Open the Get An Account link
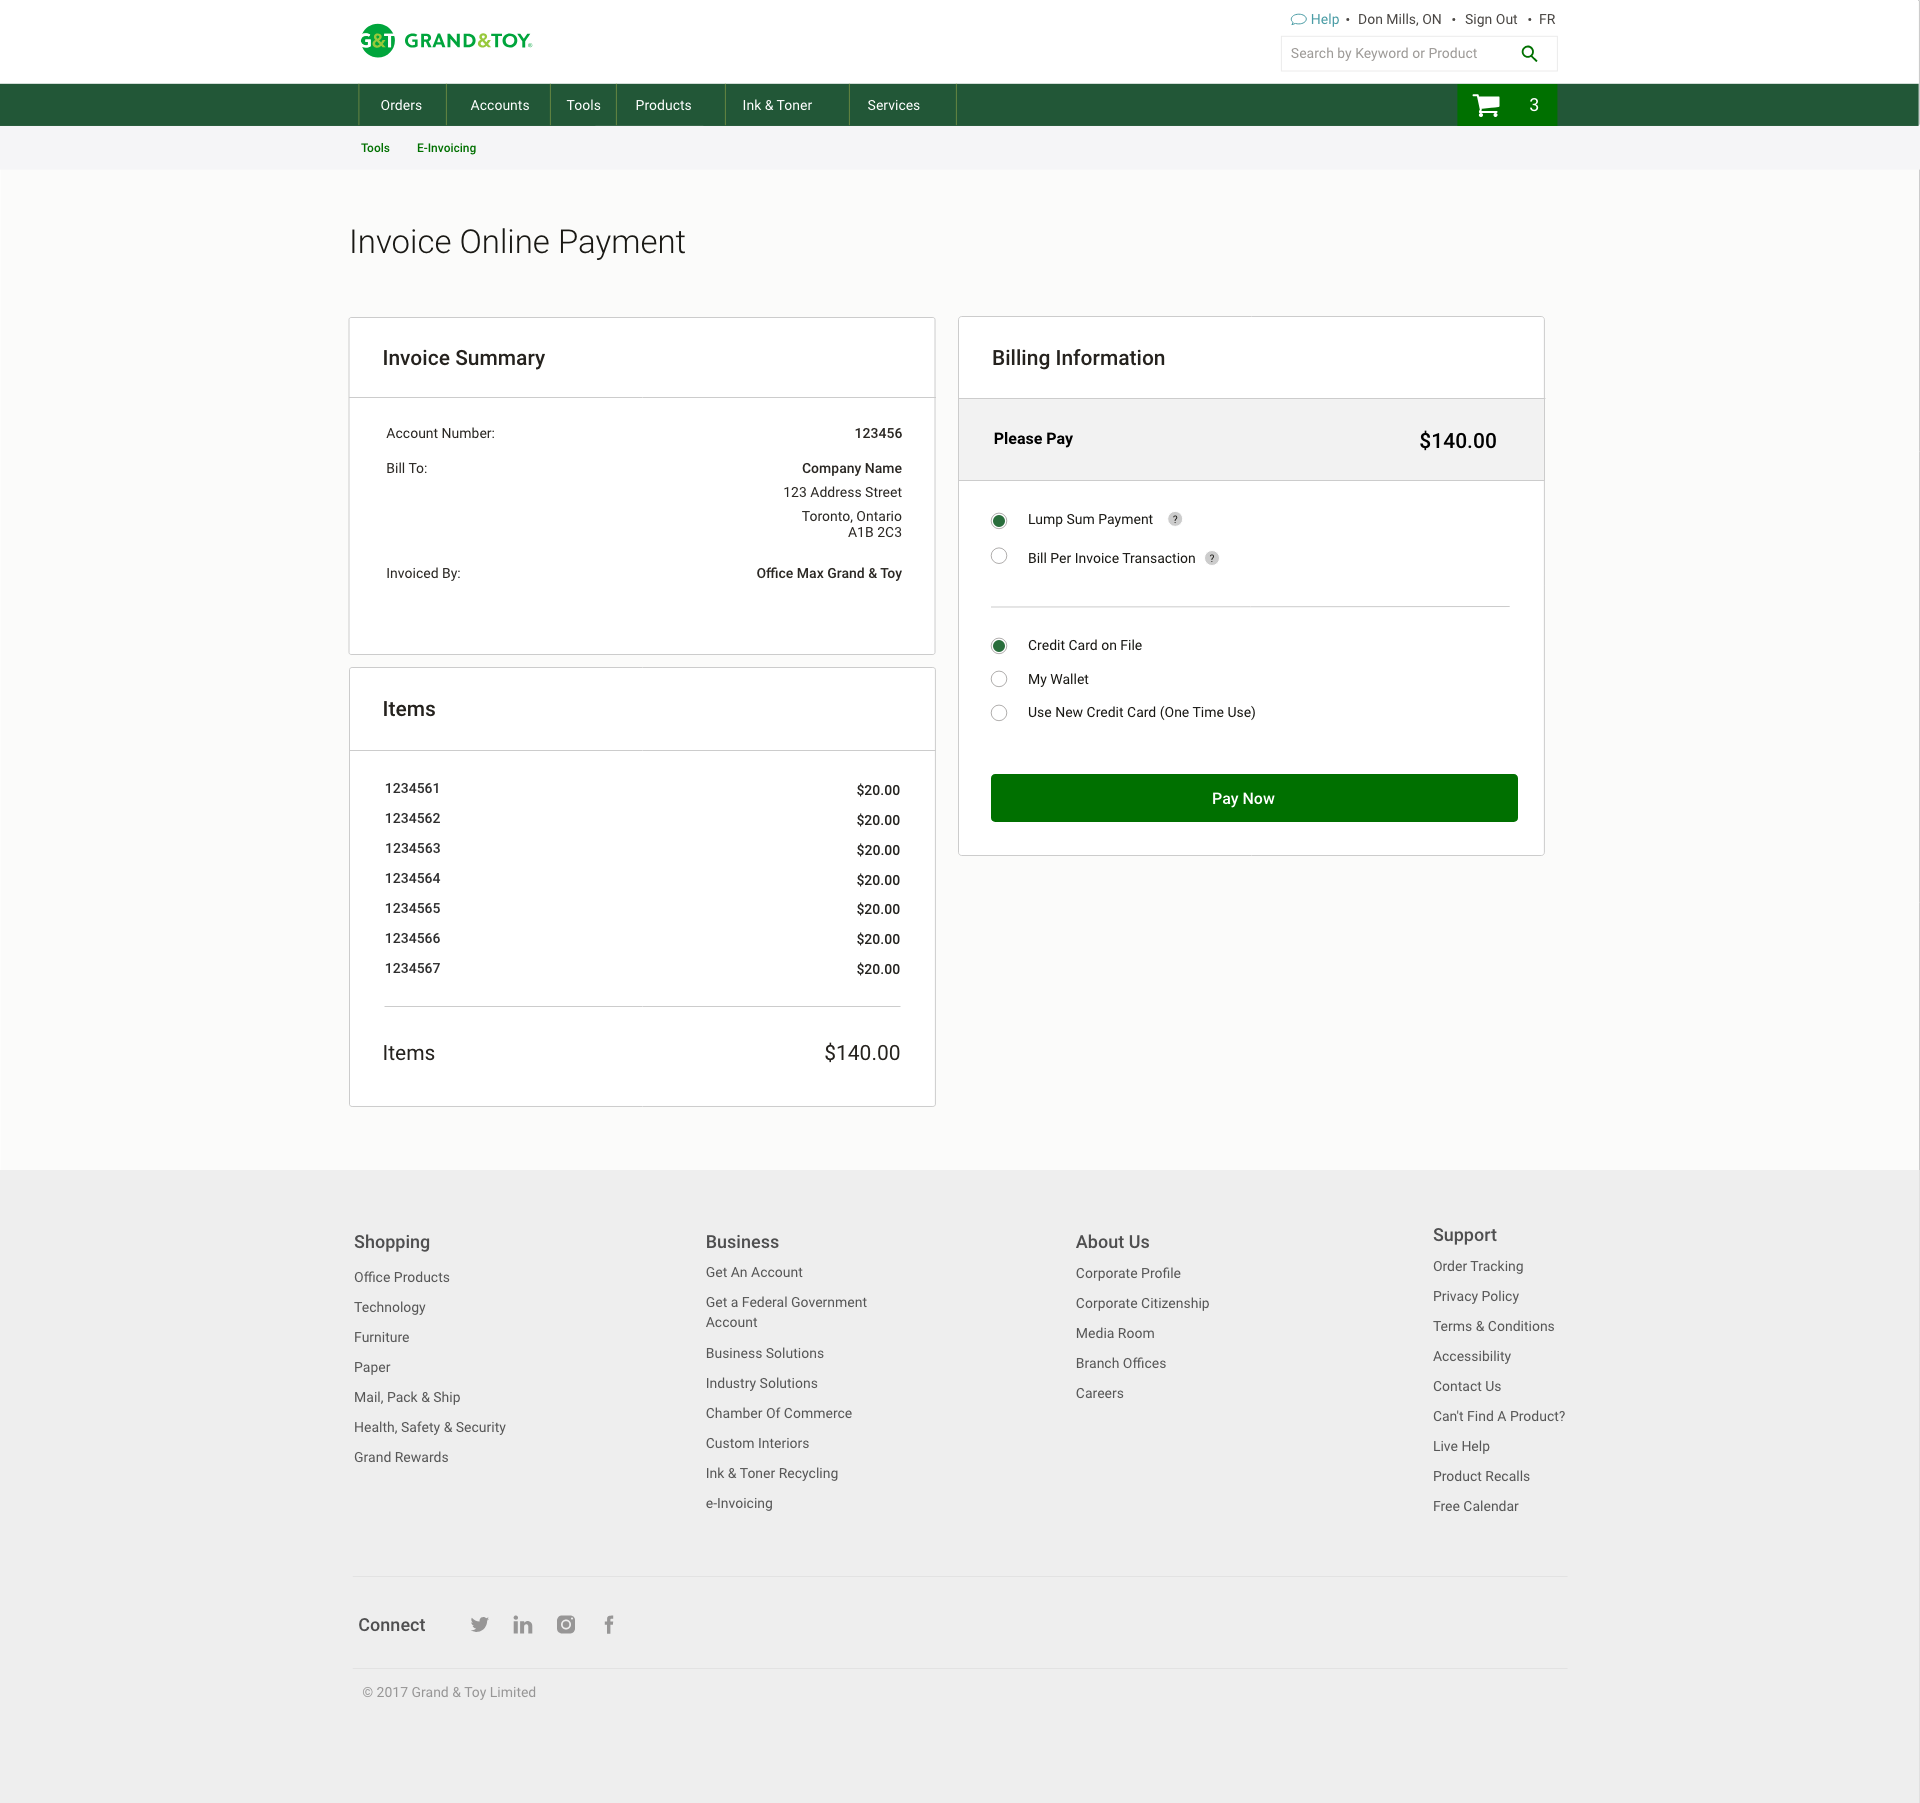Viewport: 1920px width, 1803px height. (754, 1272)
